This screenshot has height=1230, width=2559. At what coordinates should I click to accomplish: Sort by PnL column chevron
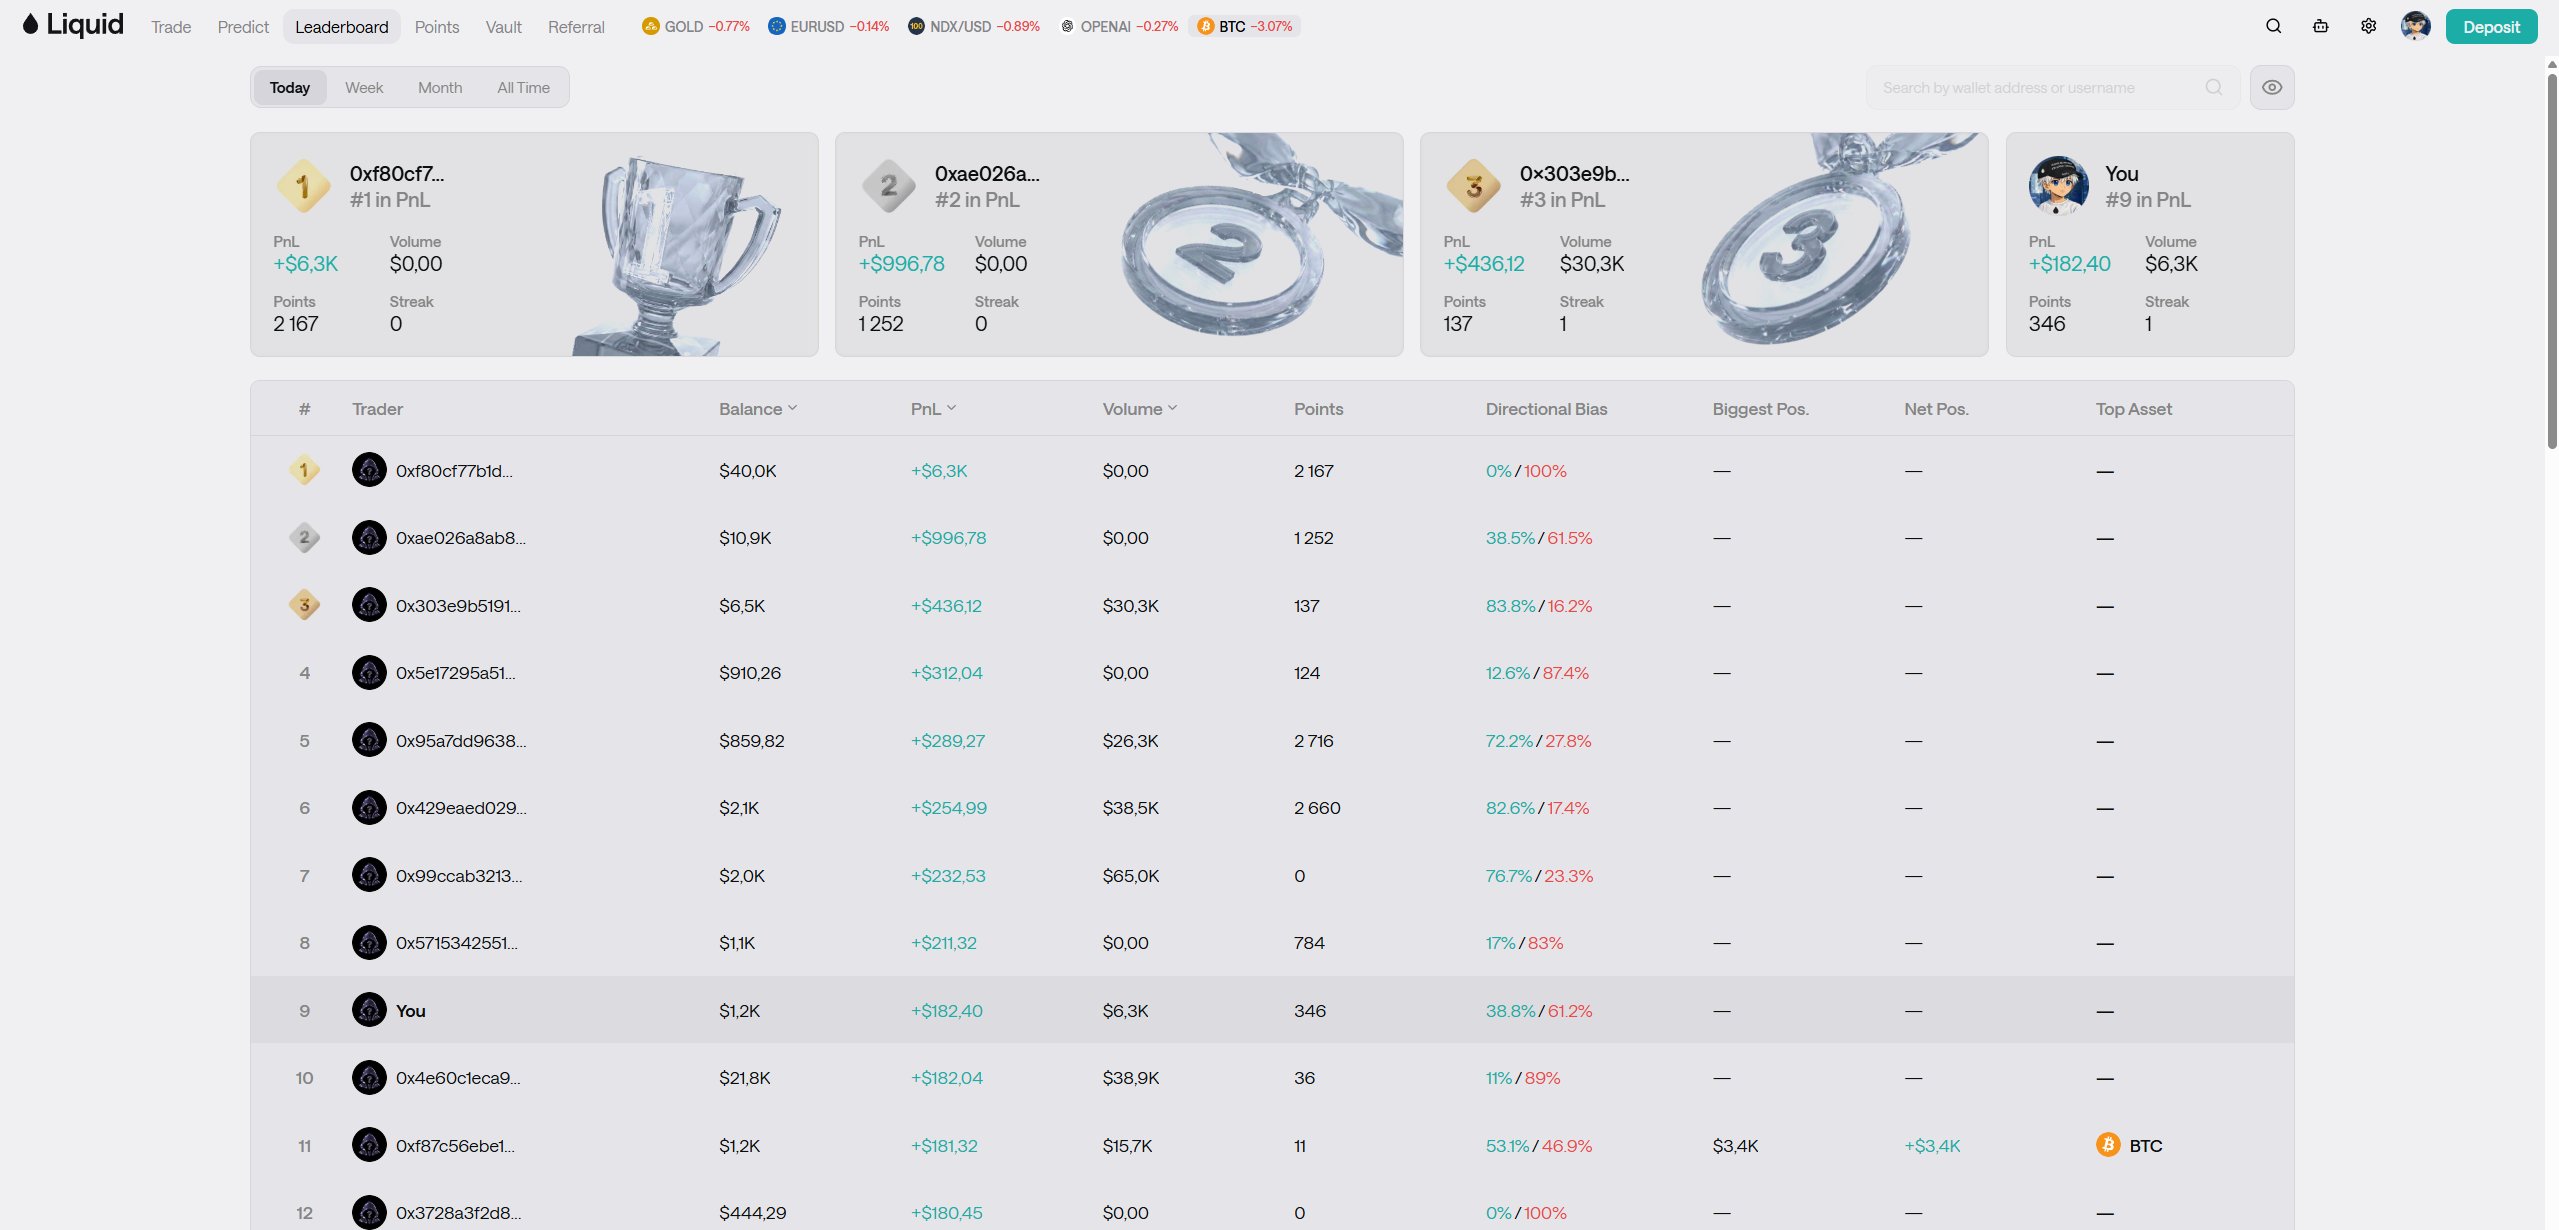pyautogui.click(x=952, y=408)
